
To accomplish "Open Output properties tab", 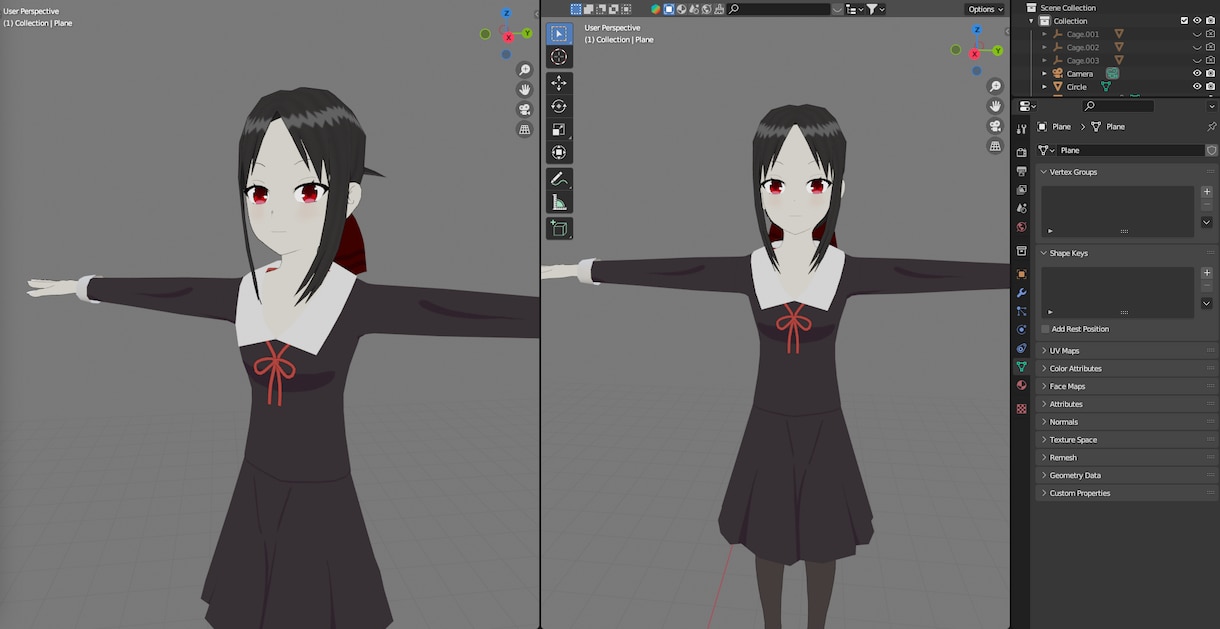I will click(x=1021, y=171).
